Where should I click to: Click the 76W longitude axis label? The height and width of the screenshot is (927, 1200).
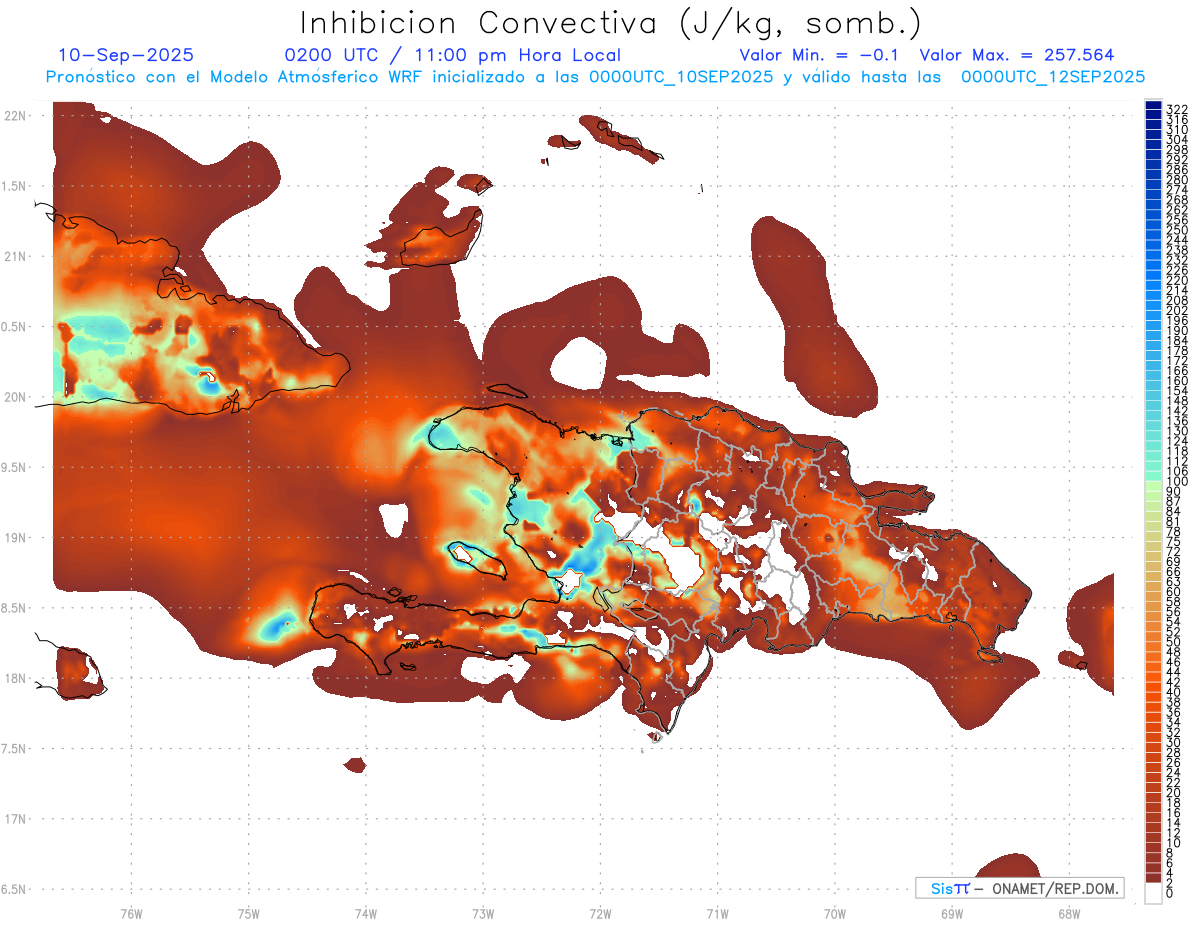pyautogui.click(x=131, y=912)
